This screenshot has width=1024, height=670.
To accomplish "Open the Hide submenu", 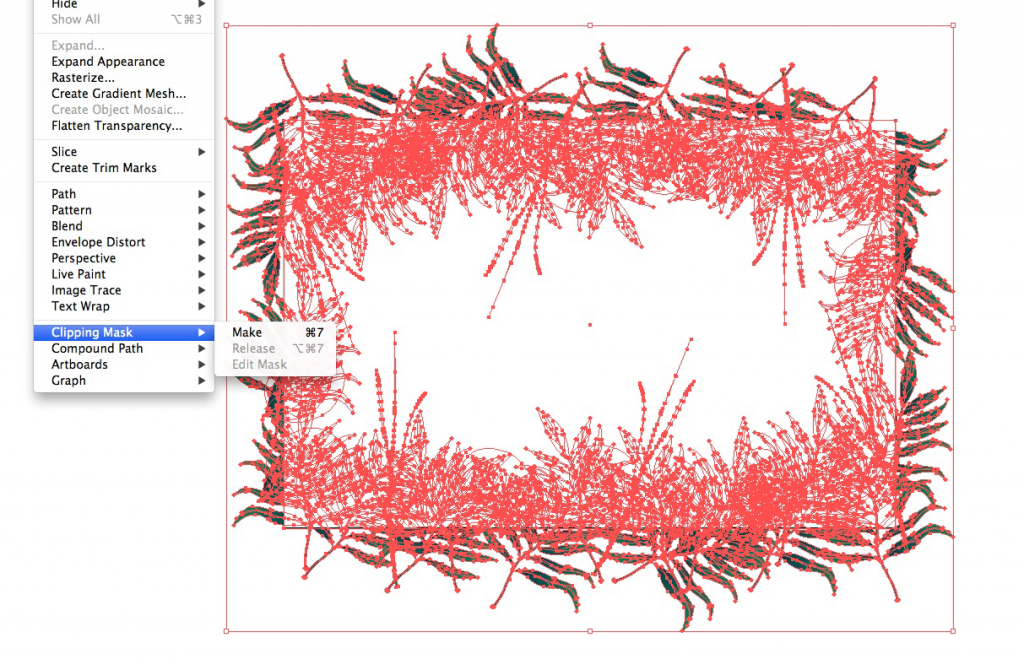I will (123, 4).
